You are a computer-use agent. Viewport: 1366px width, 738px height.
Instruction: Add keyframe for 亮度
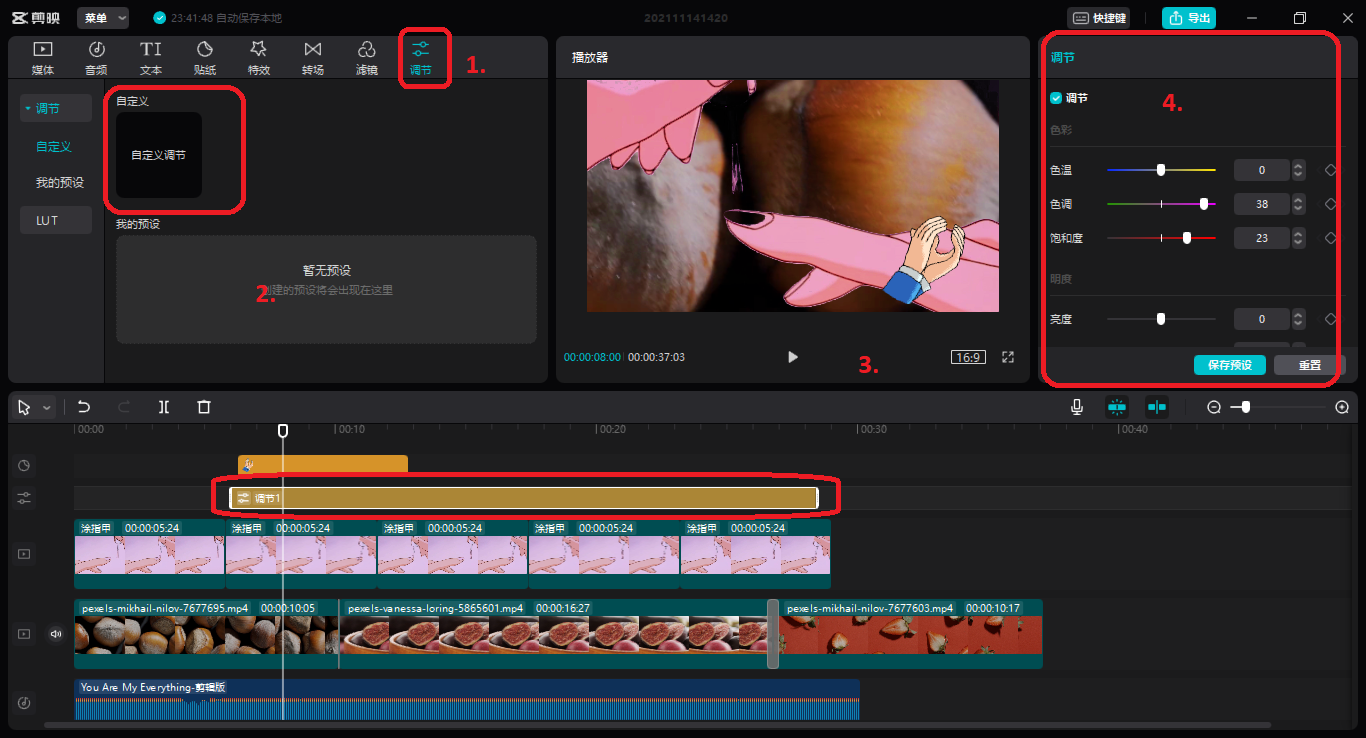(x=1330, y=319)
